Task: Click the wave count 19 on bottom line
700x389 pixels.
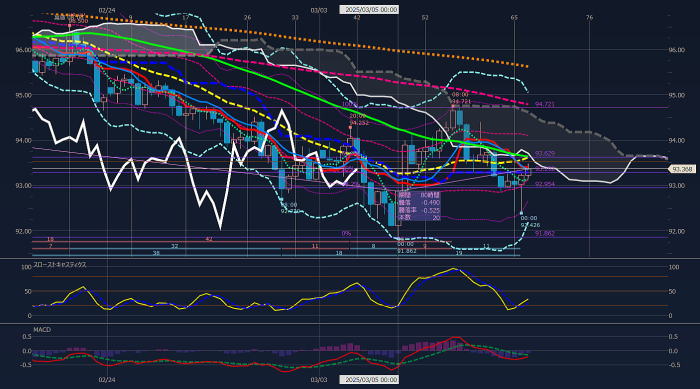Action: [458, 253]
